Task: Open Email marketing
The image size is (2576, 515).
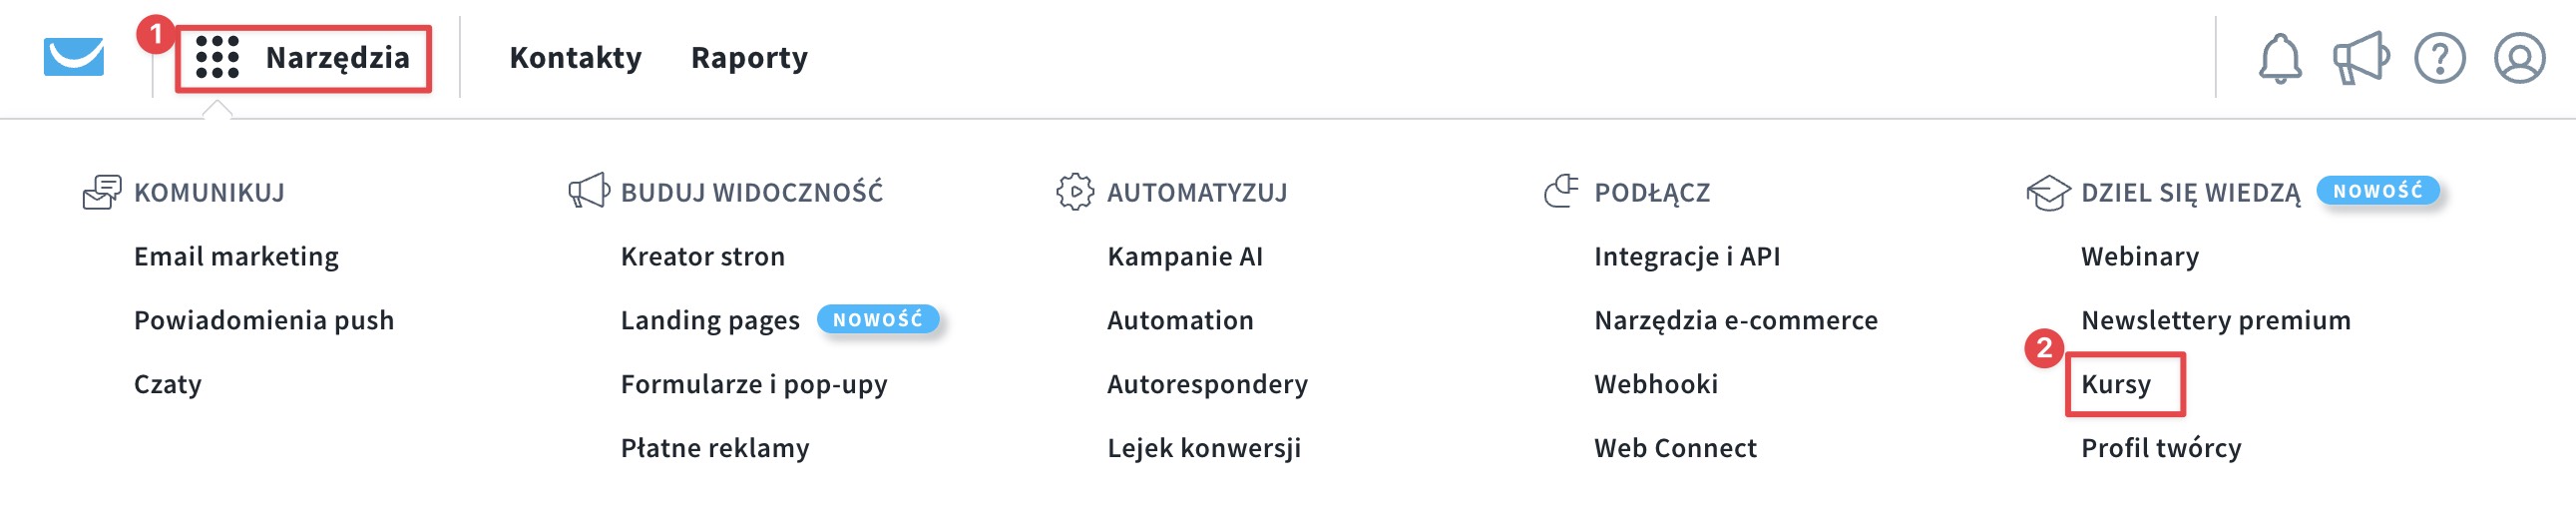Action: [236, 257]
